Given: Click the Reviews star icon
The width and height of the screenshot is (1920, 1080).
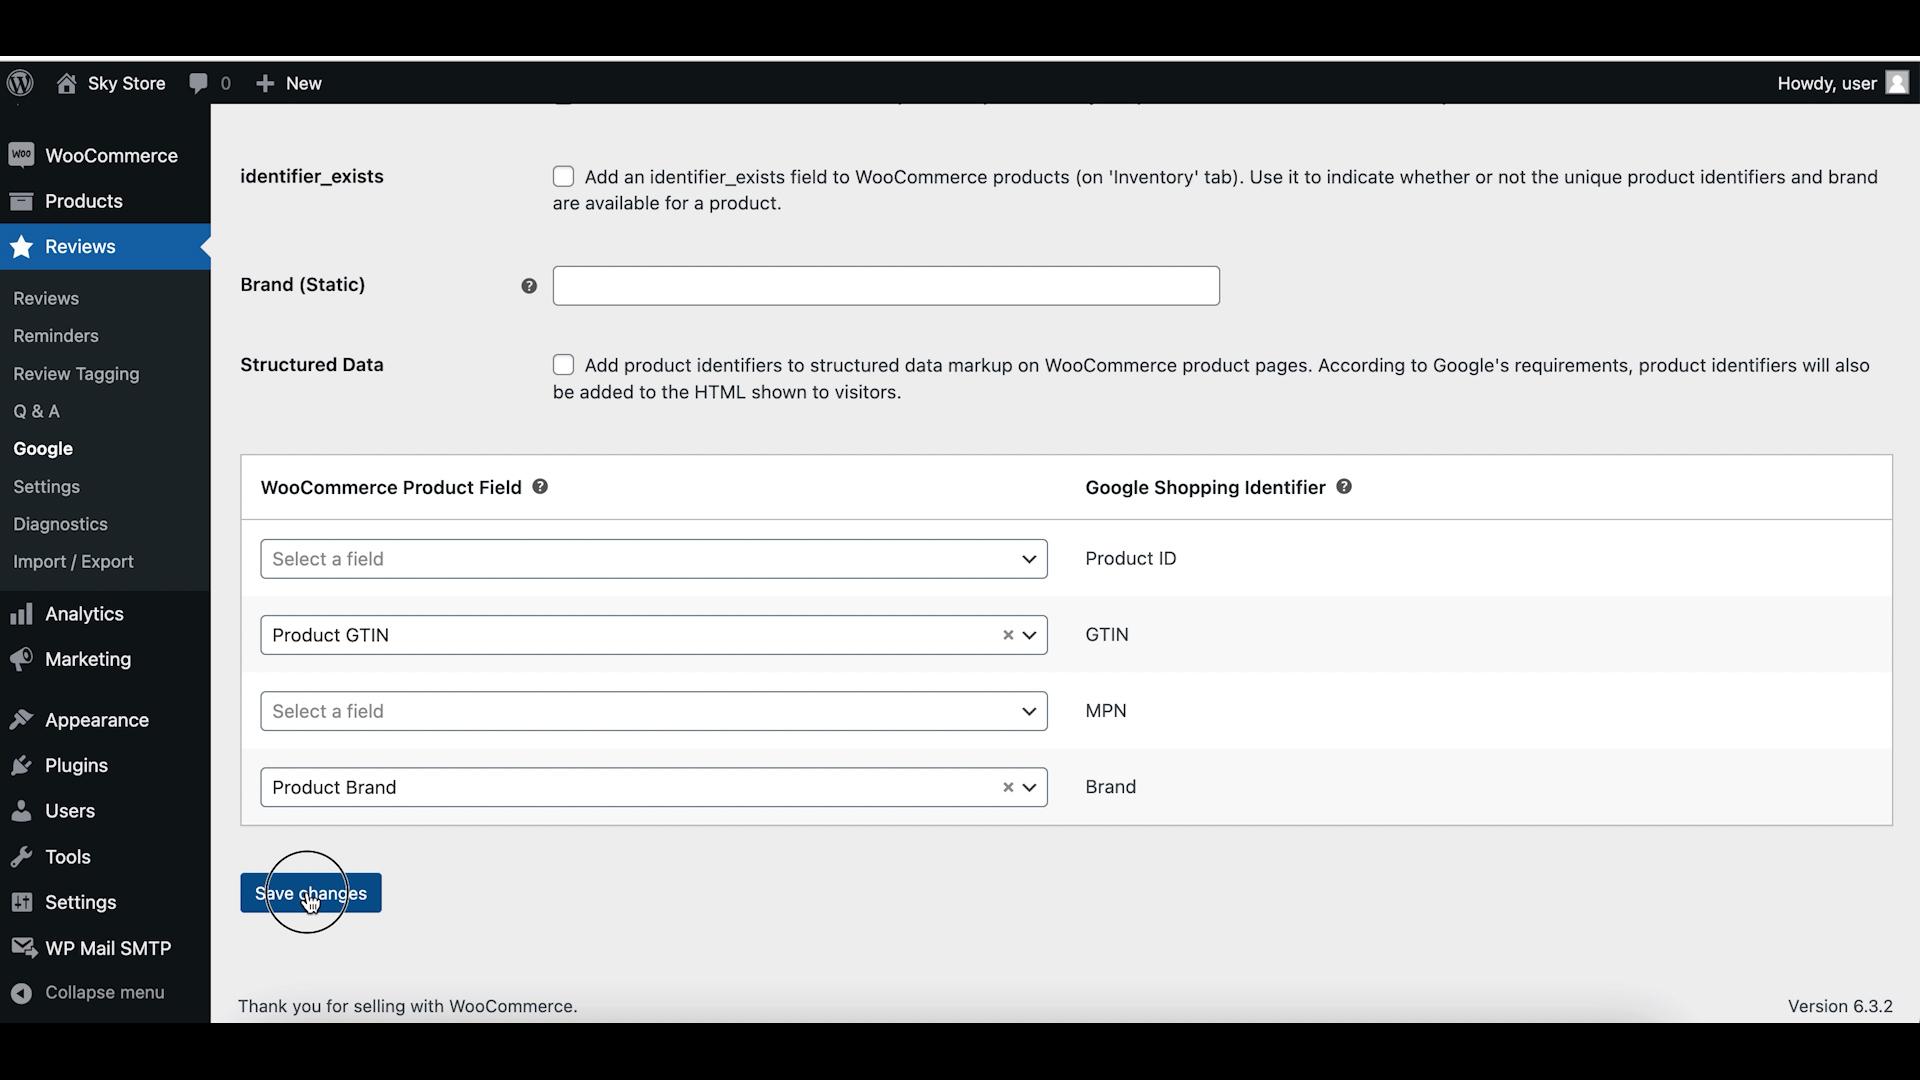Looking at the screenshot, I should [x=21, y=247].
